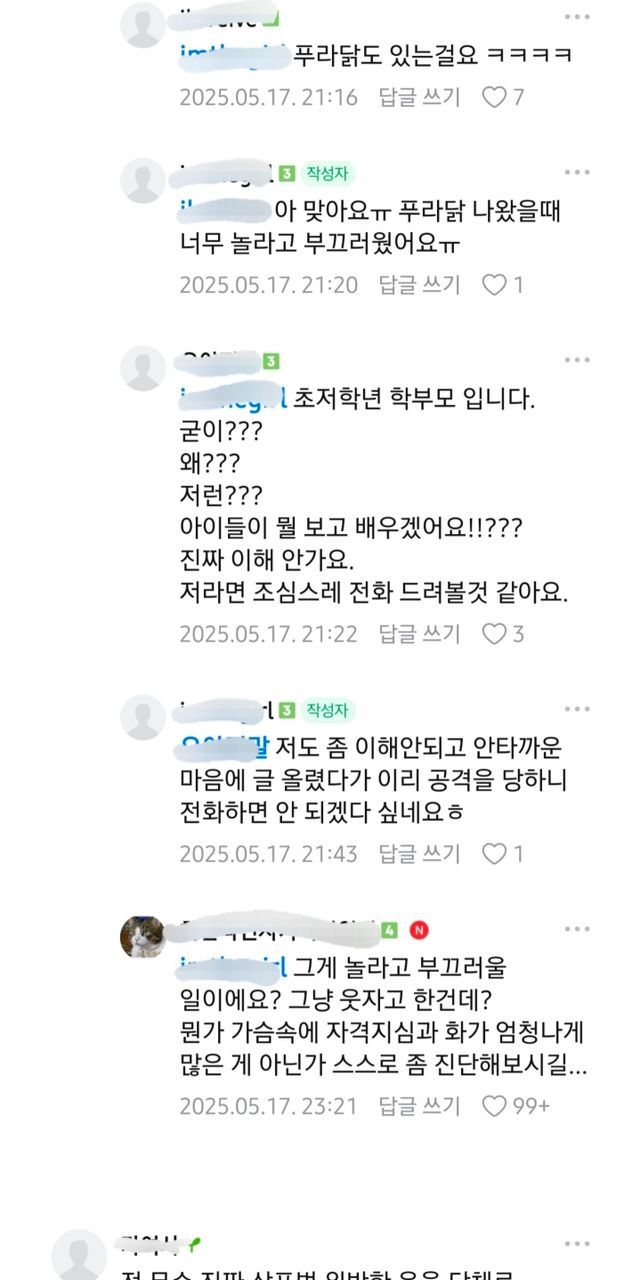Open more options for the 23:21 comment

pyautogui.click(x=577, y=929)
